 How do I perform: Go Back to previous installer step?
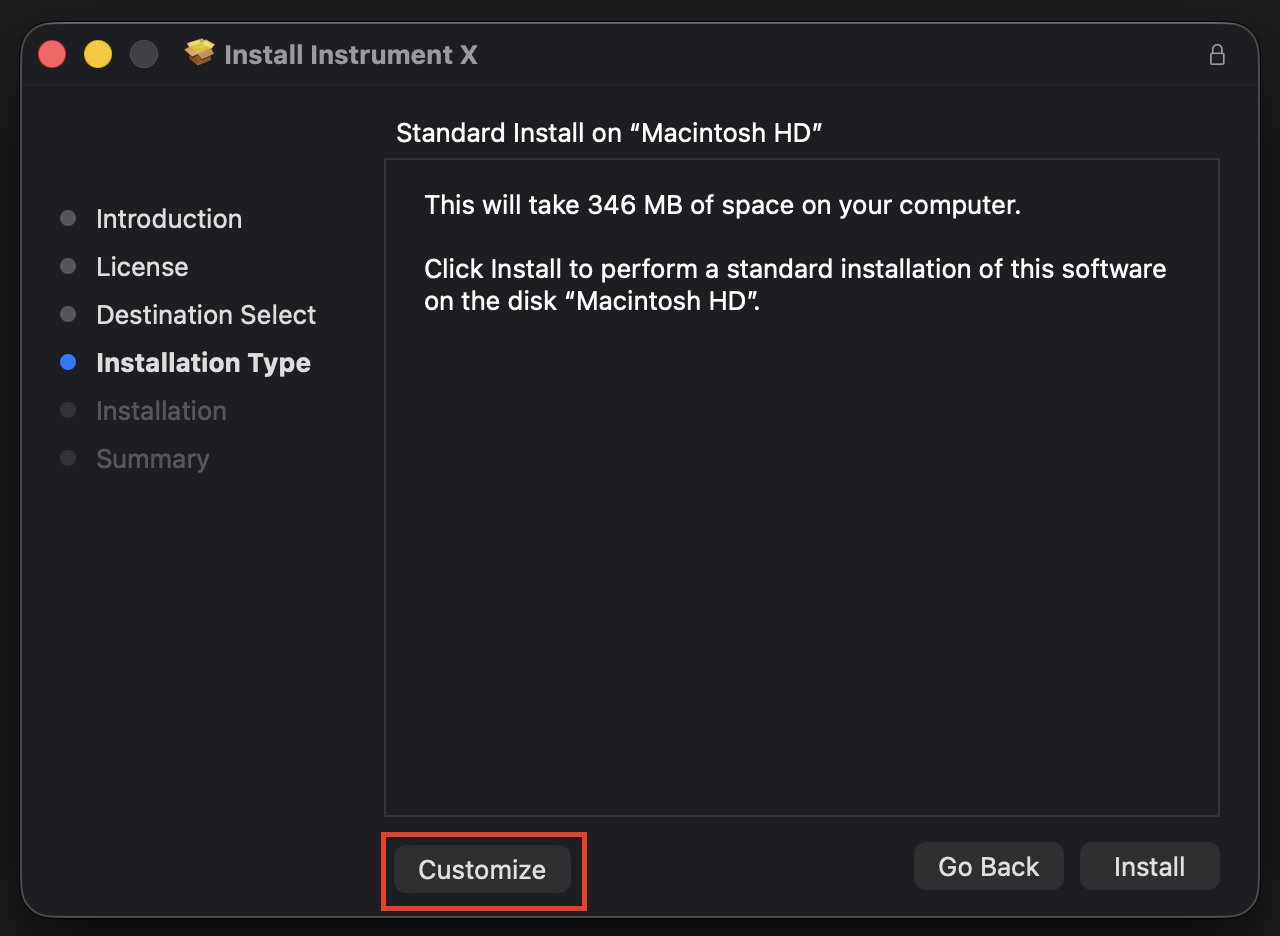[989, 866]
